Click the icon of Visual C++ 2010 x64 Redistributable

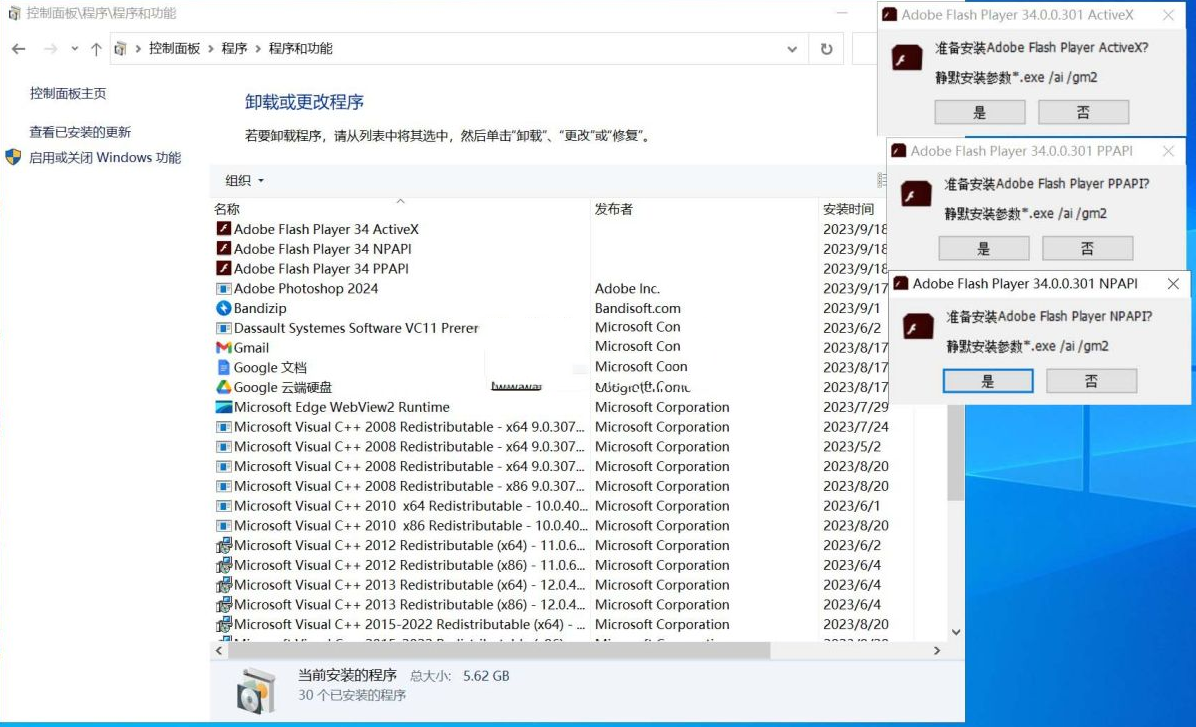[x=223, y=506]
